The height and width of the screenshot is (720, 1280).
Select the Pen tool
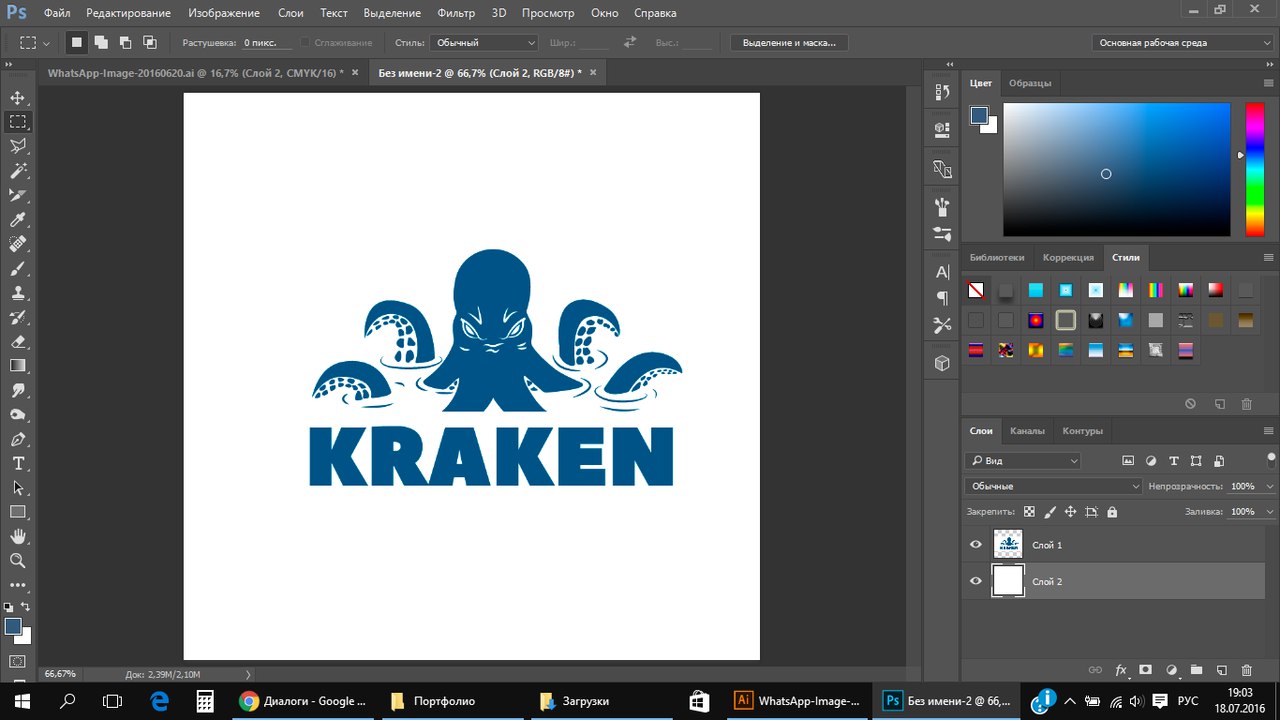point(18,440)
